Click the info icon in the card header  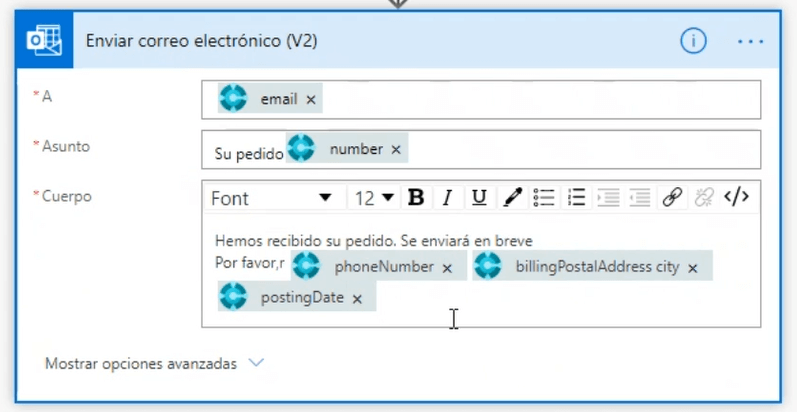pos(693,41)
